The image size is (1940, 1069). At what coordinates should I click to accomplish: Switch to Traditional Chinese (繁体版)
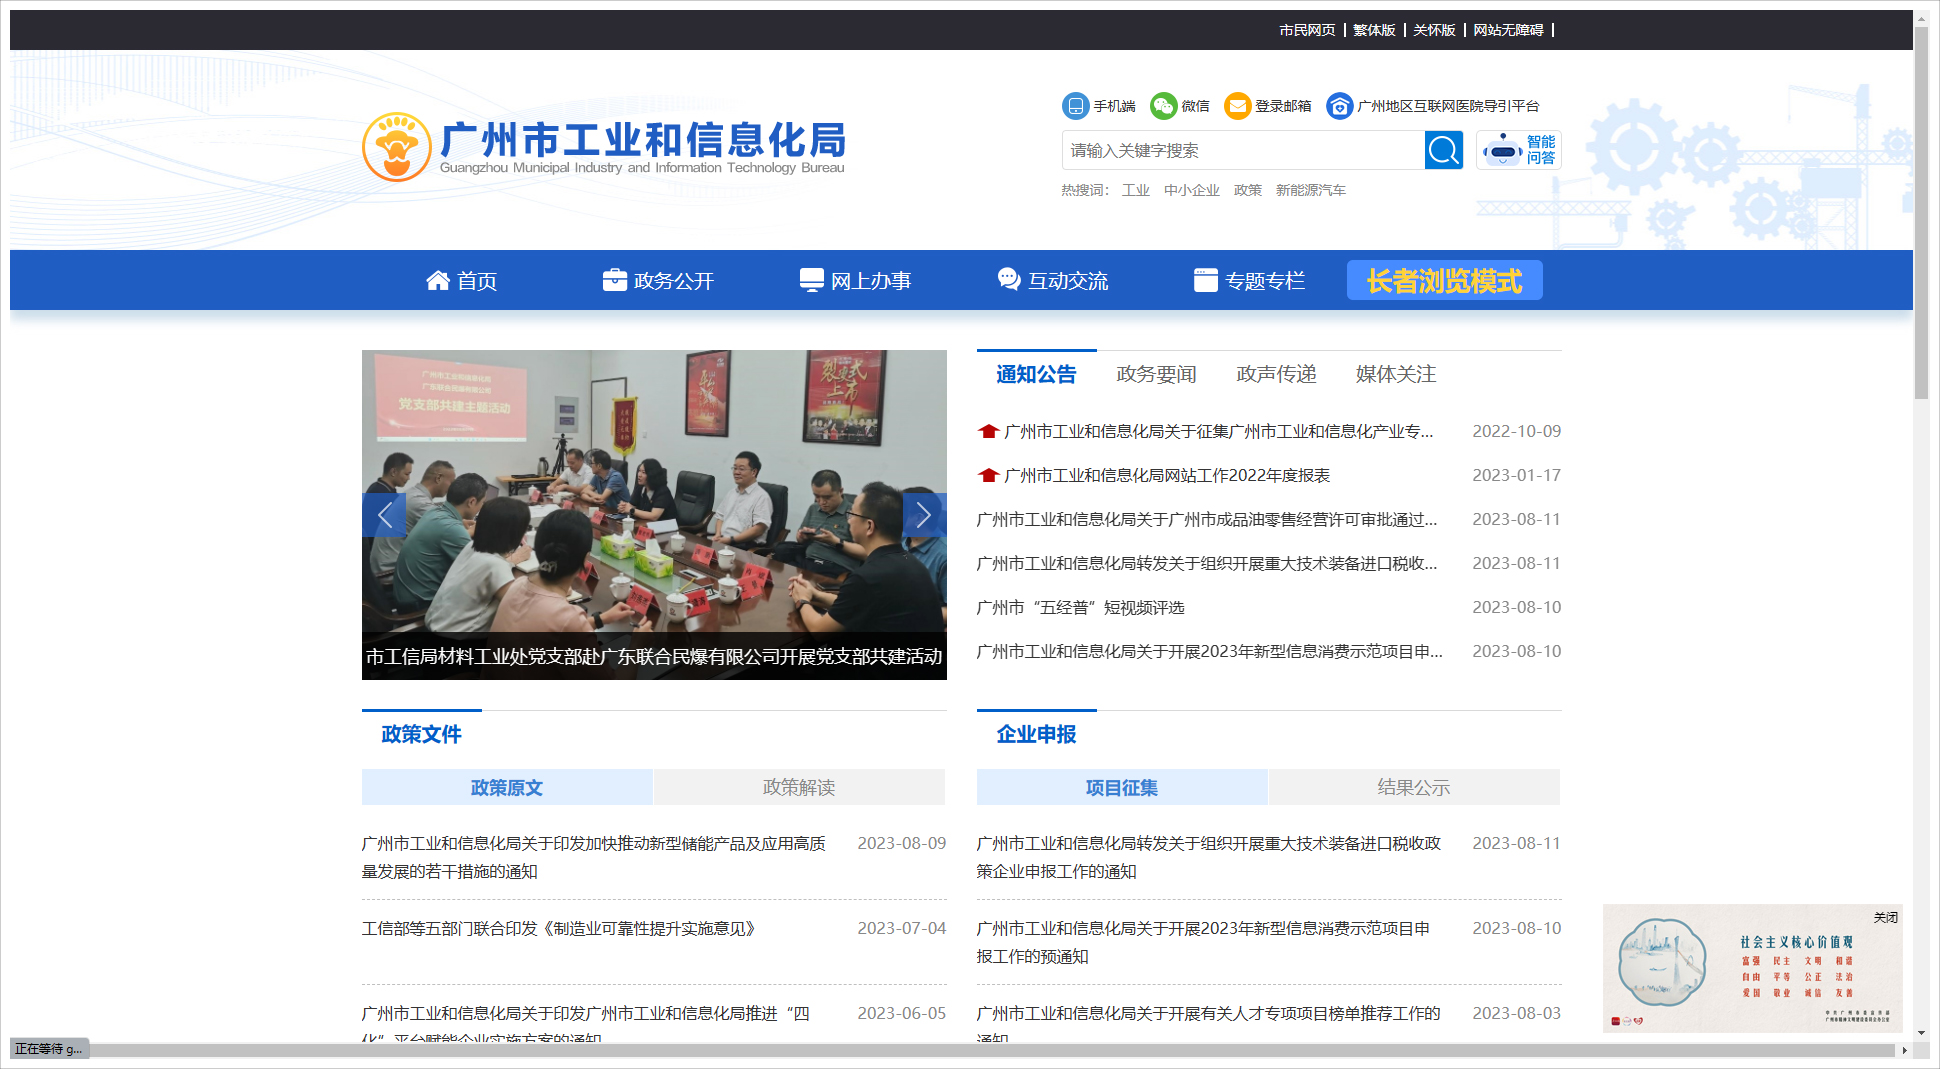coord(1374,30)
